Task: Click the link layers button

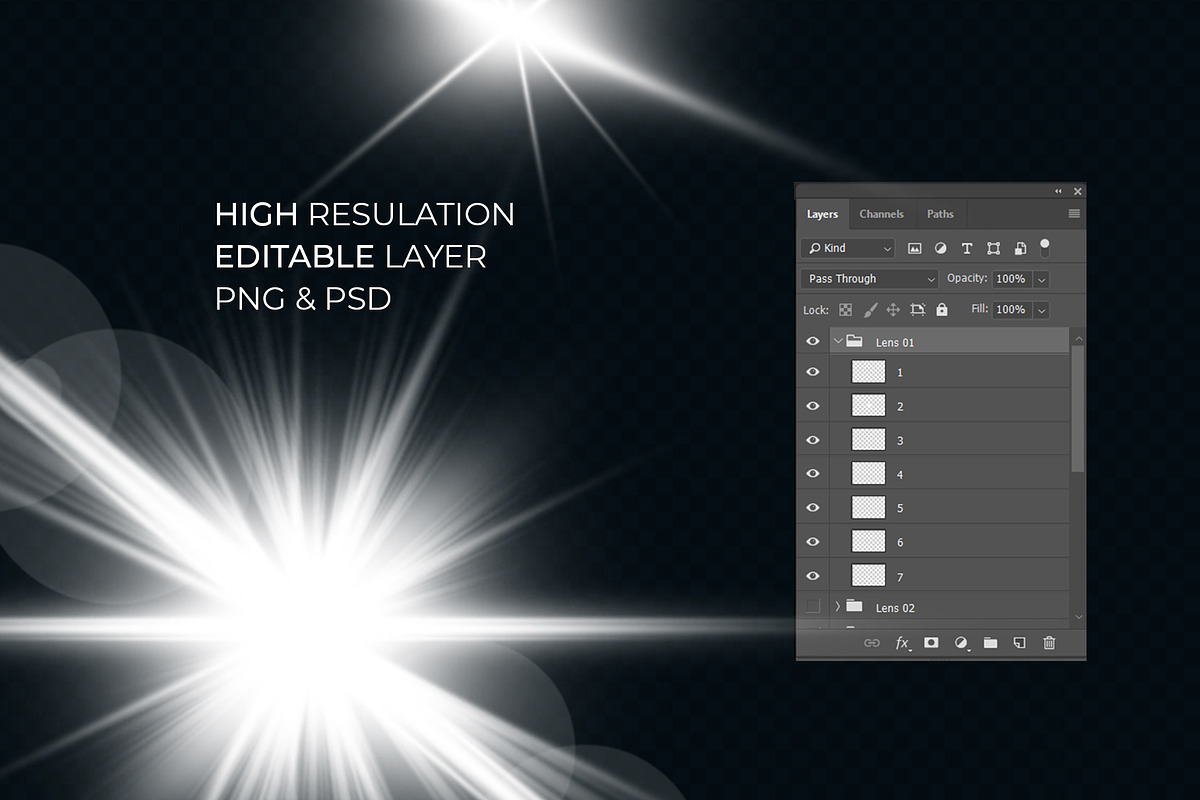Action: [x=871, y=643]
